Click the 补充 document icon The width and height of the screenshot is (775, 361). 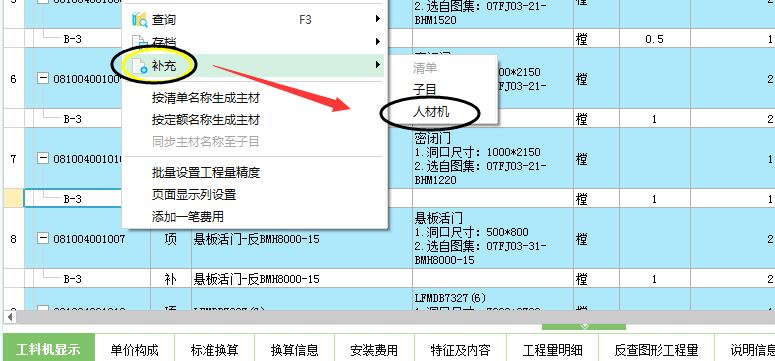coord(140,65)
